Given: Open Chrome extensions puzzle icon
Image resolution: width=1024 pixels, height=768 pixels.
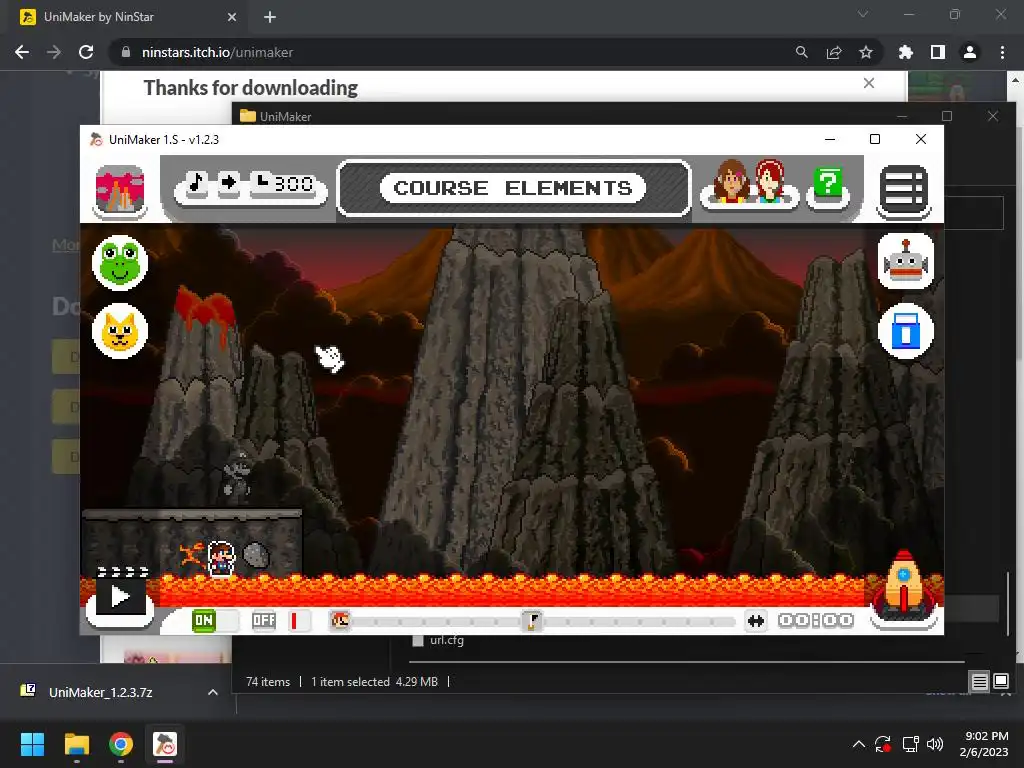Looking at the screenshot, I should [x=906, y=52].
